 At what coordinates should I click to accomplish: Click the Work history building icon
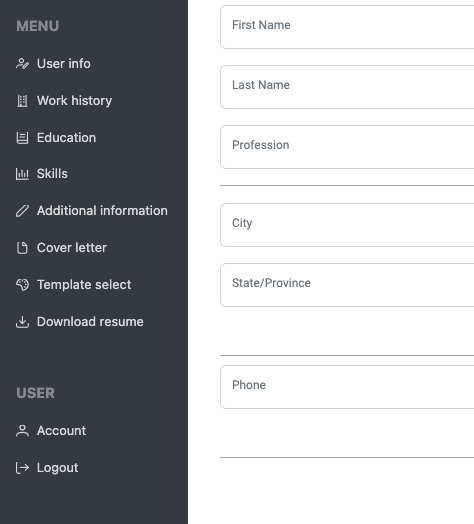(22, 101)
